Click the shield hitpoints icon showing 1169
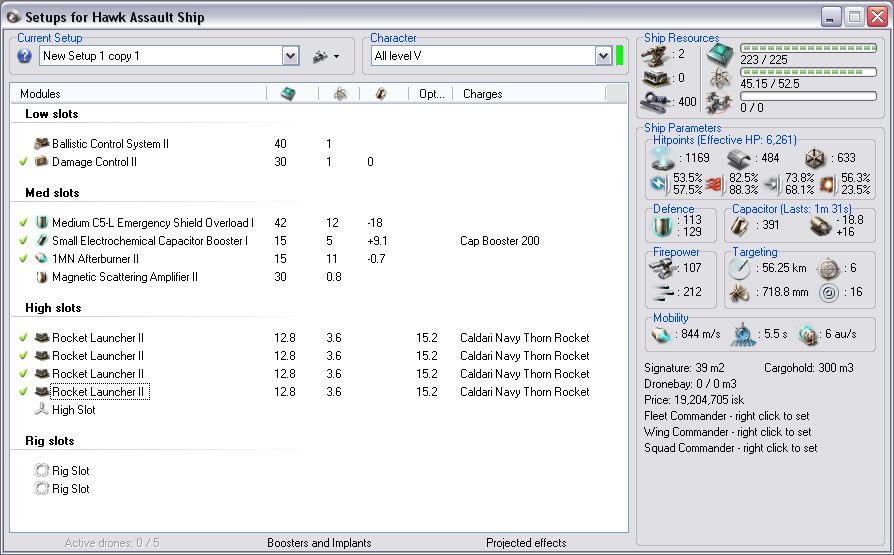This screenshot has width=894, height=555. click(x=663, y=158)
